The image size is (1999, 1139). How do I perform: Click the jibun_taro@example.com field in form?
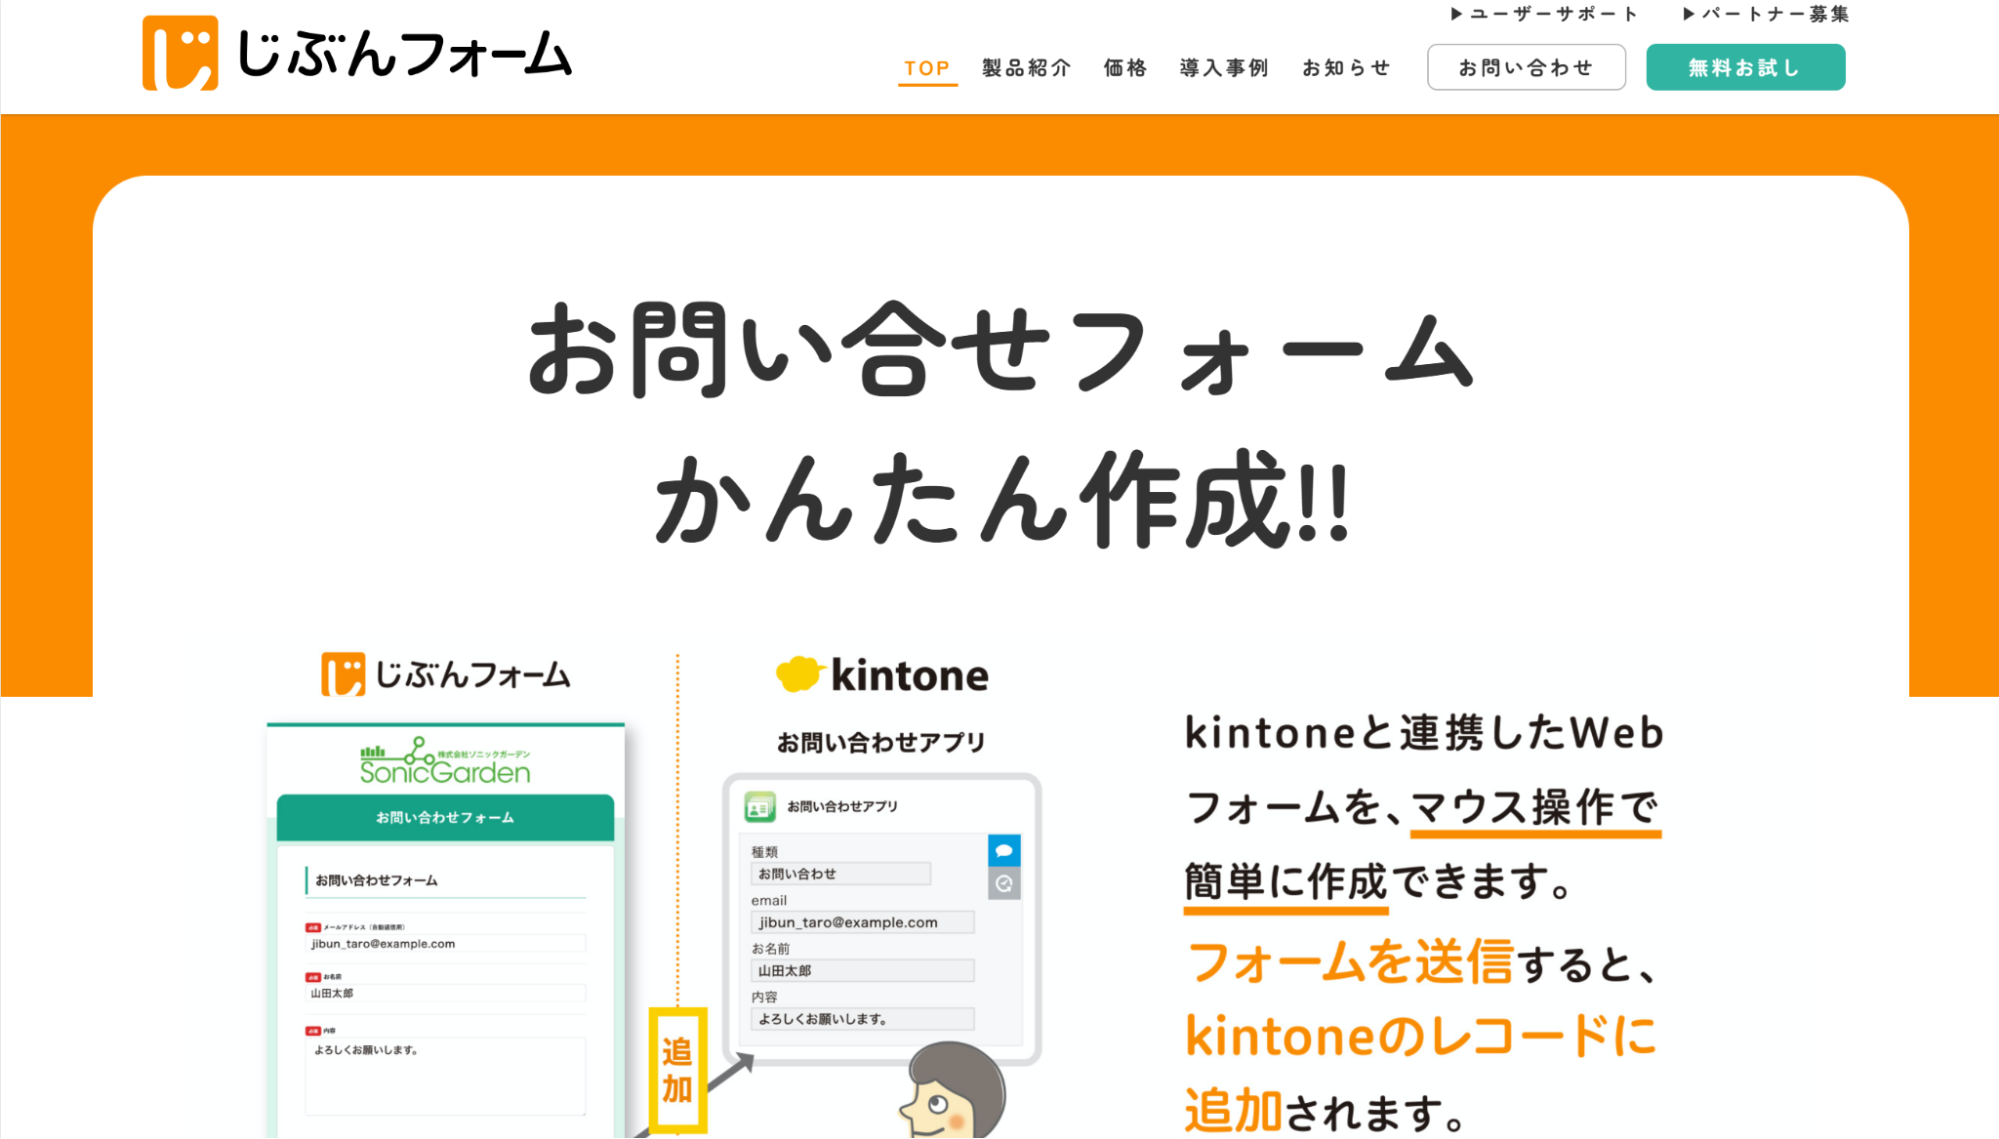(446, 944)
